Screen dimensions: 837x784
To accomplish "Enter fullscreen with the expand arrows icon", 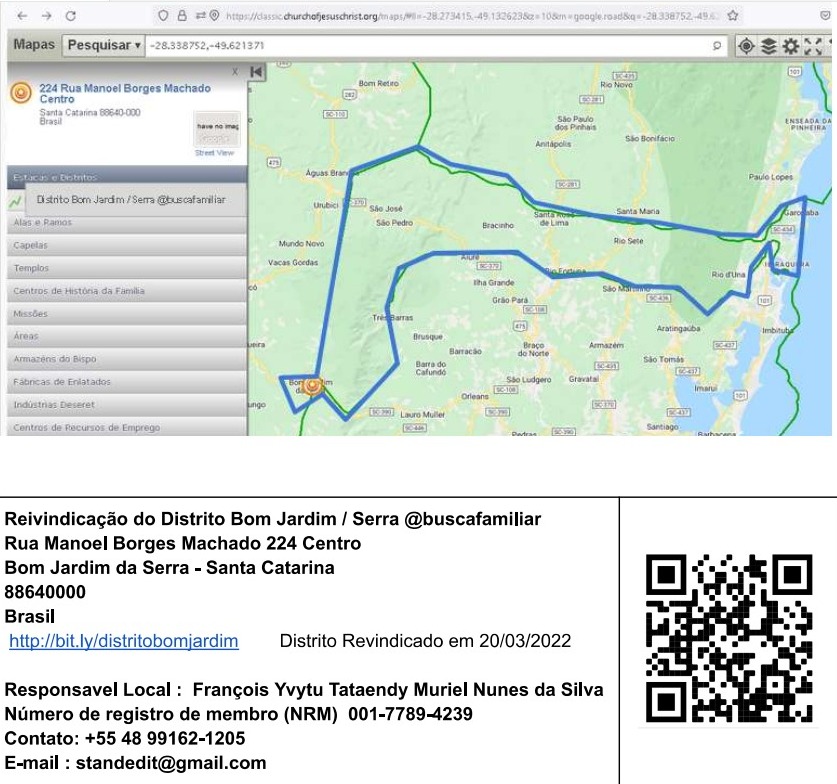I will point(813,46).
